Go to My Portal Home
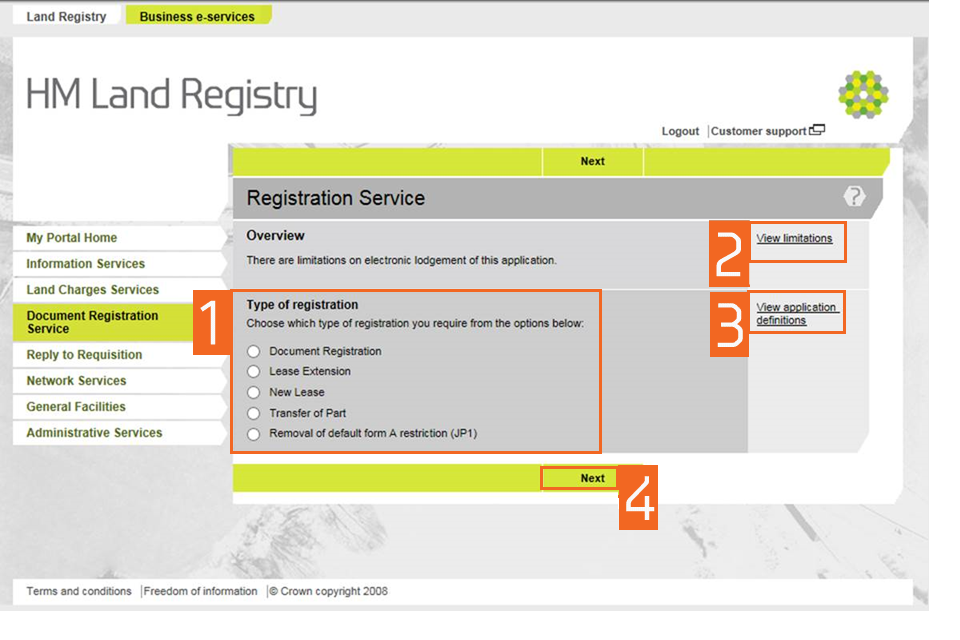The image size is (960, 640). pos(72,238)
